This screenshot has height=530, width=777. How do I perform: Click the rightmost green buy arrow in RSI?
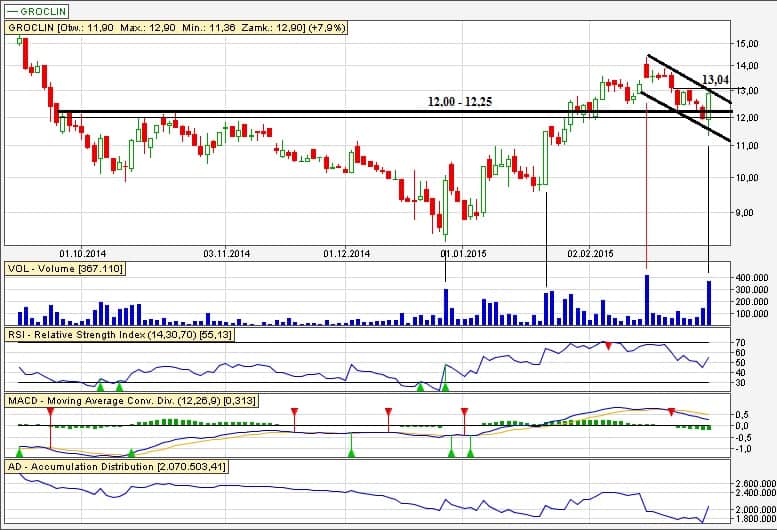445,385
